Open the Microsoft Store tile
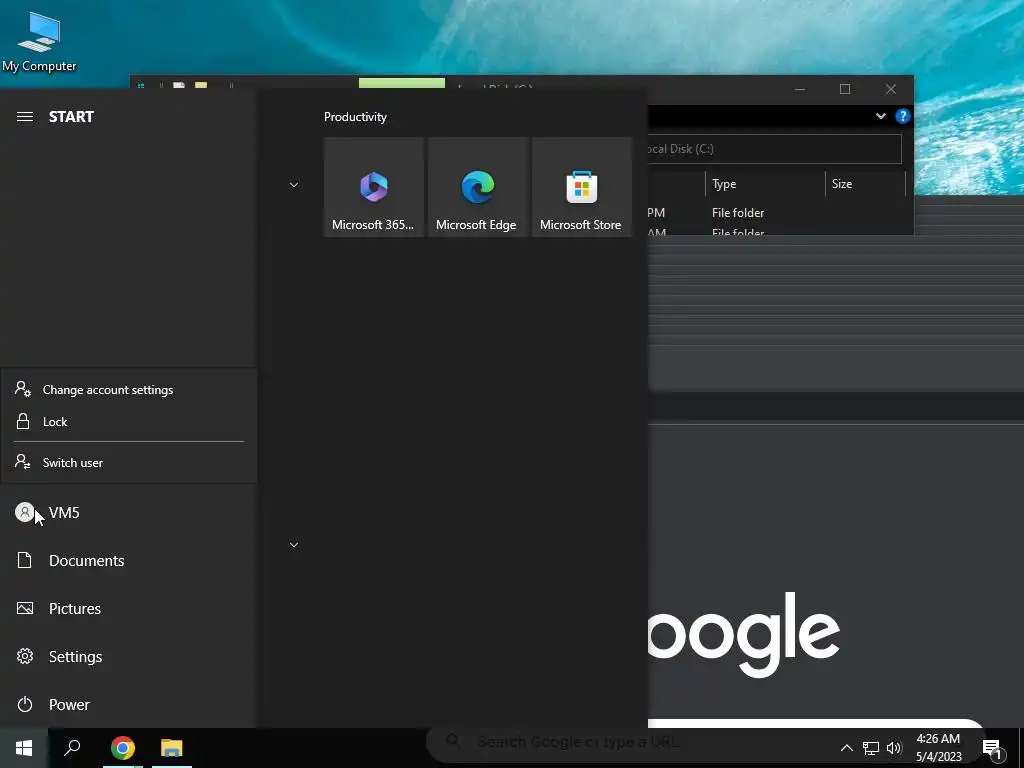This screenshot has width=1024, height=768. 581,187
